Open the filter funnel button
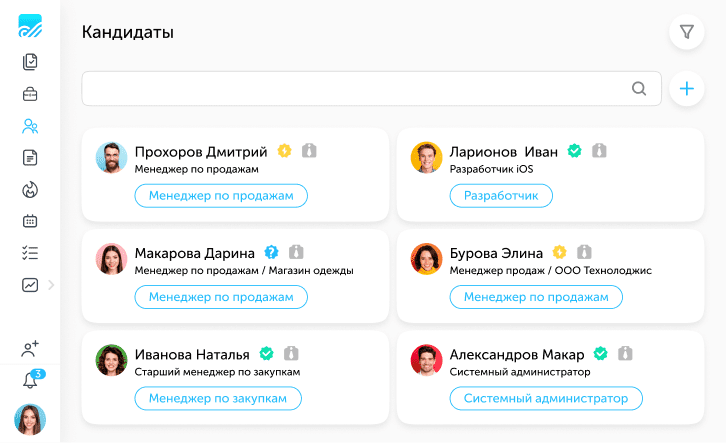 click(x=687, y=32)
